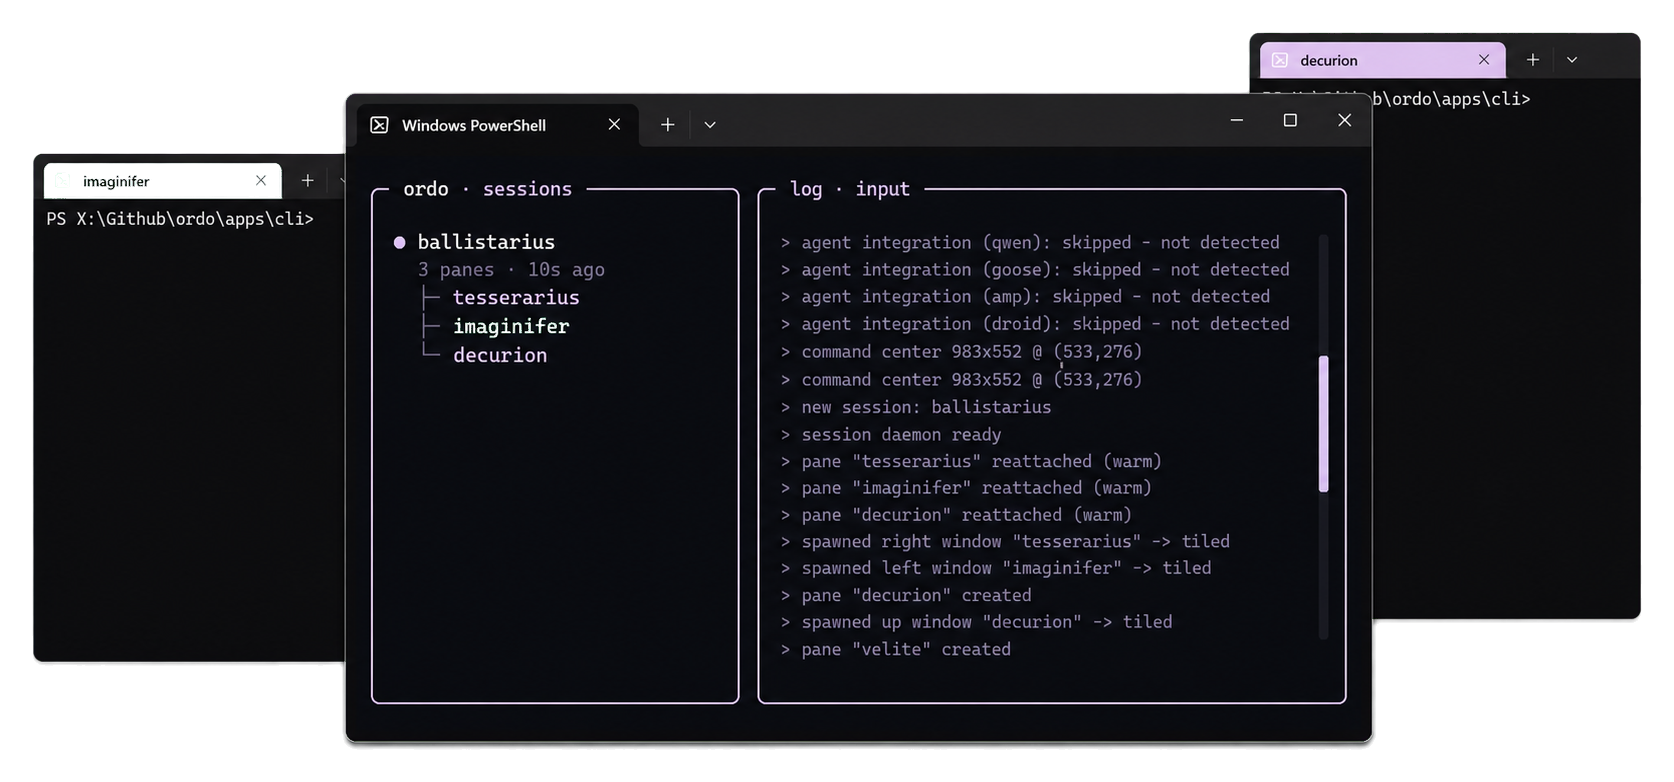
Task: Click log line 'new session: ballistarius'
Action: pos(915,407)
